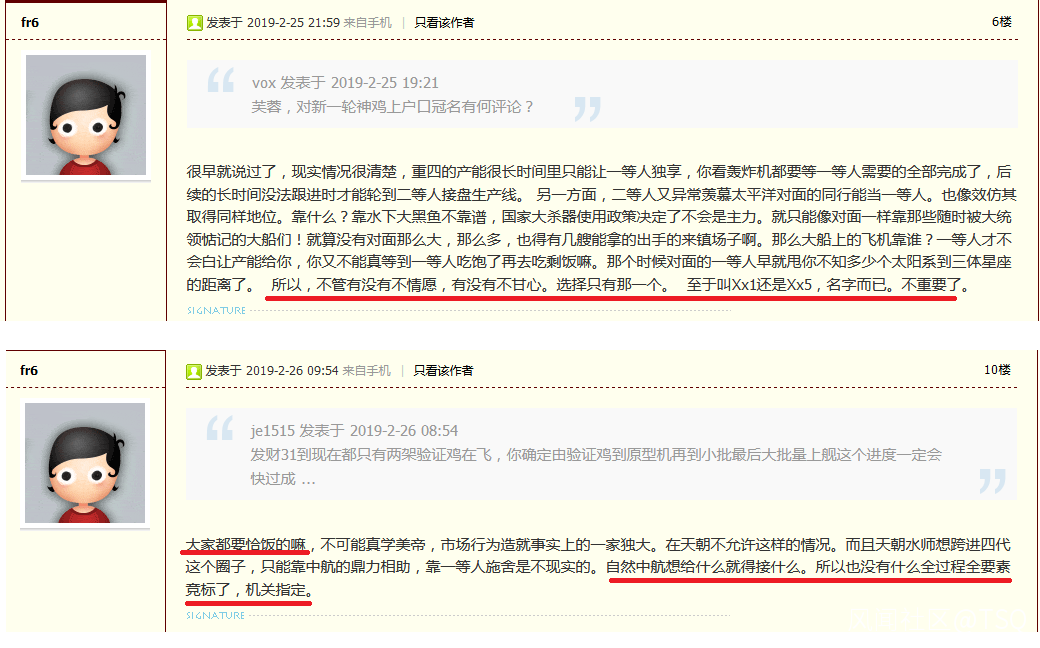
Task: Select 只看该作者 in the 10楼 post
Action: point(444,371)
